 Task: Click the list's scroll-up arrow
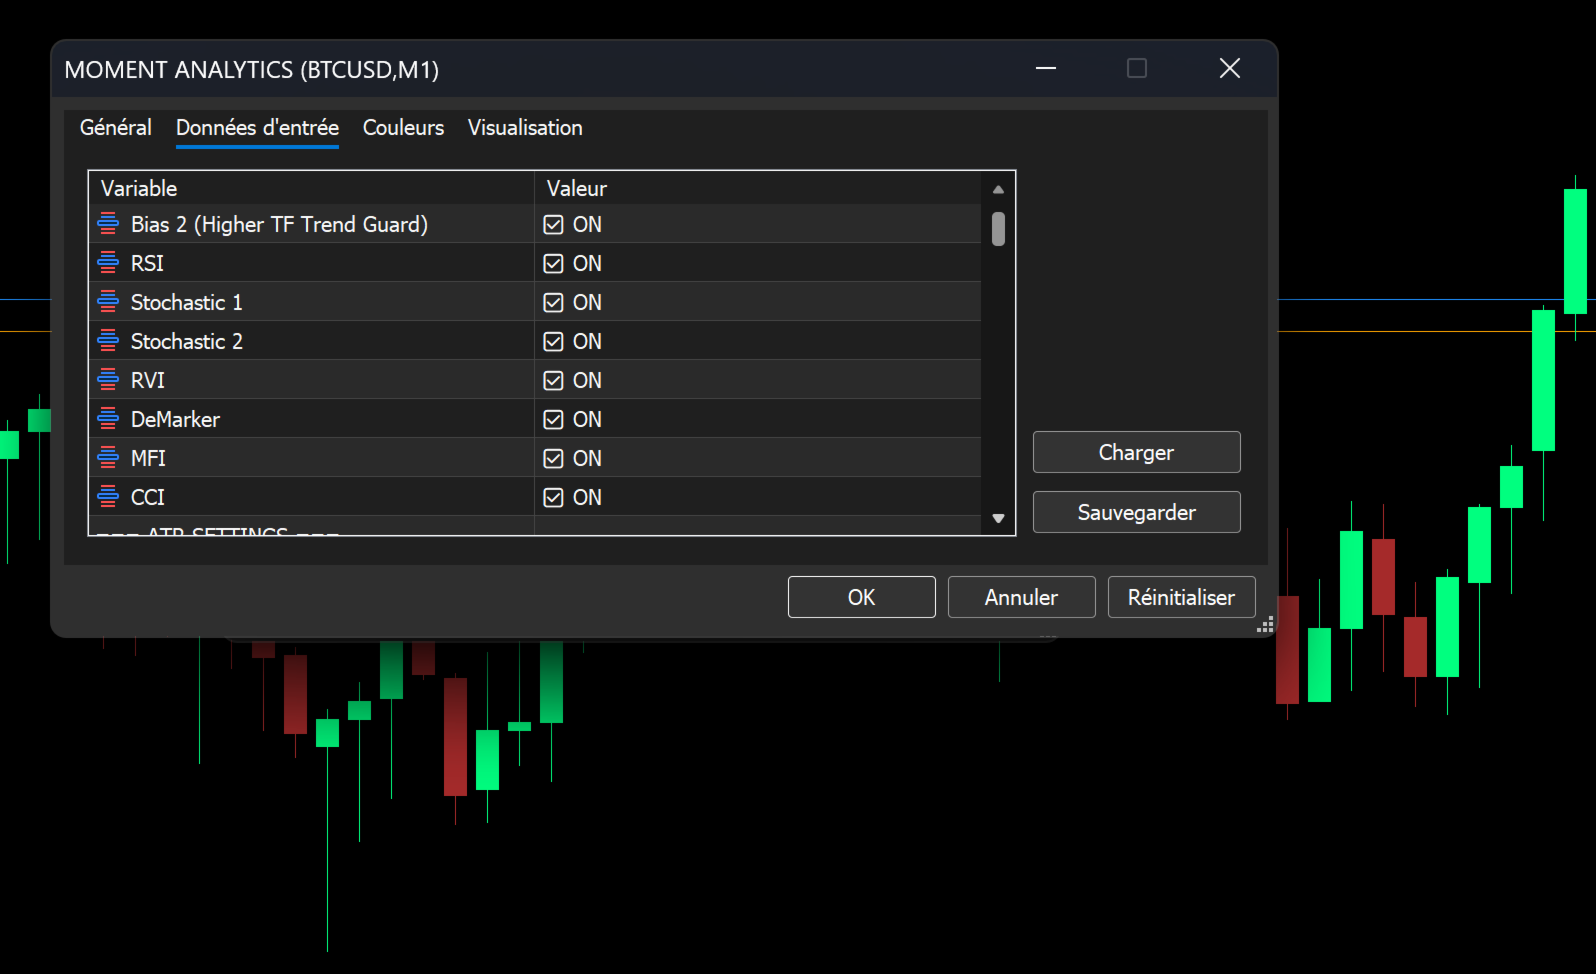pos(998,189)
